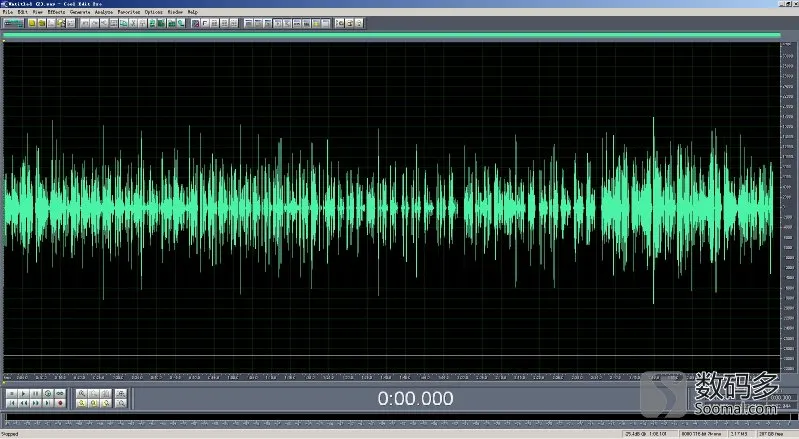Click the Open file folder toolbar icon
The image size is (799, 439).
point(42,23)
